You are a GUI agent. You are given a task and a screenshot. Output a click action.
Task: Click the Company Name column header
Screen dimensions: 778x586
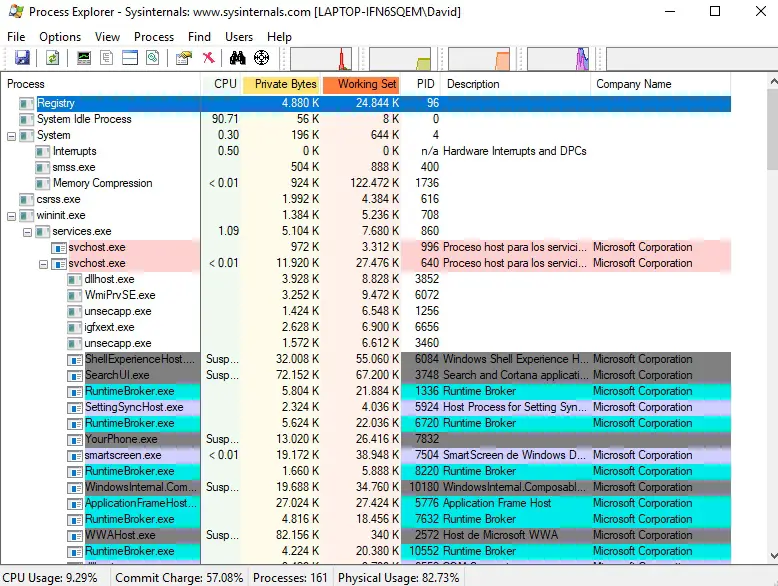click(633, 84)
